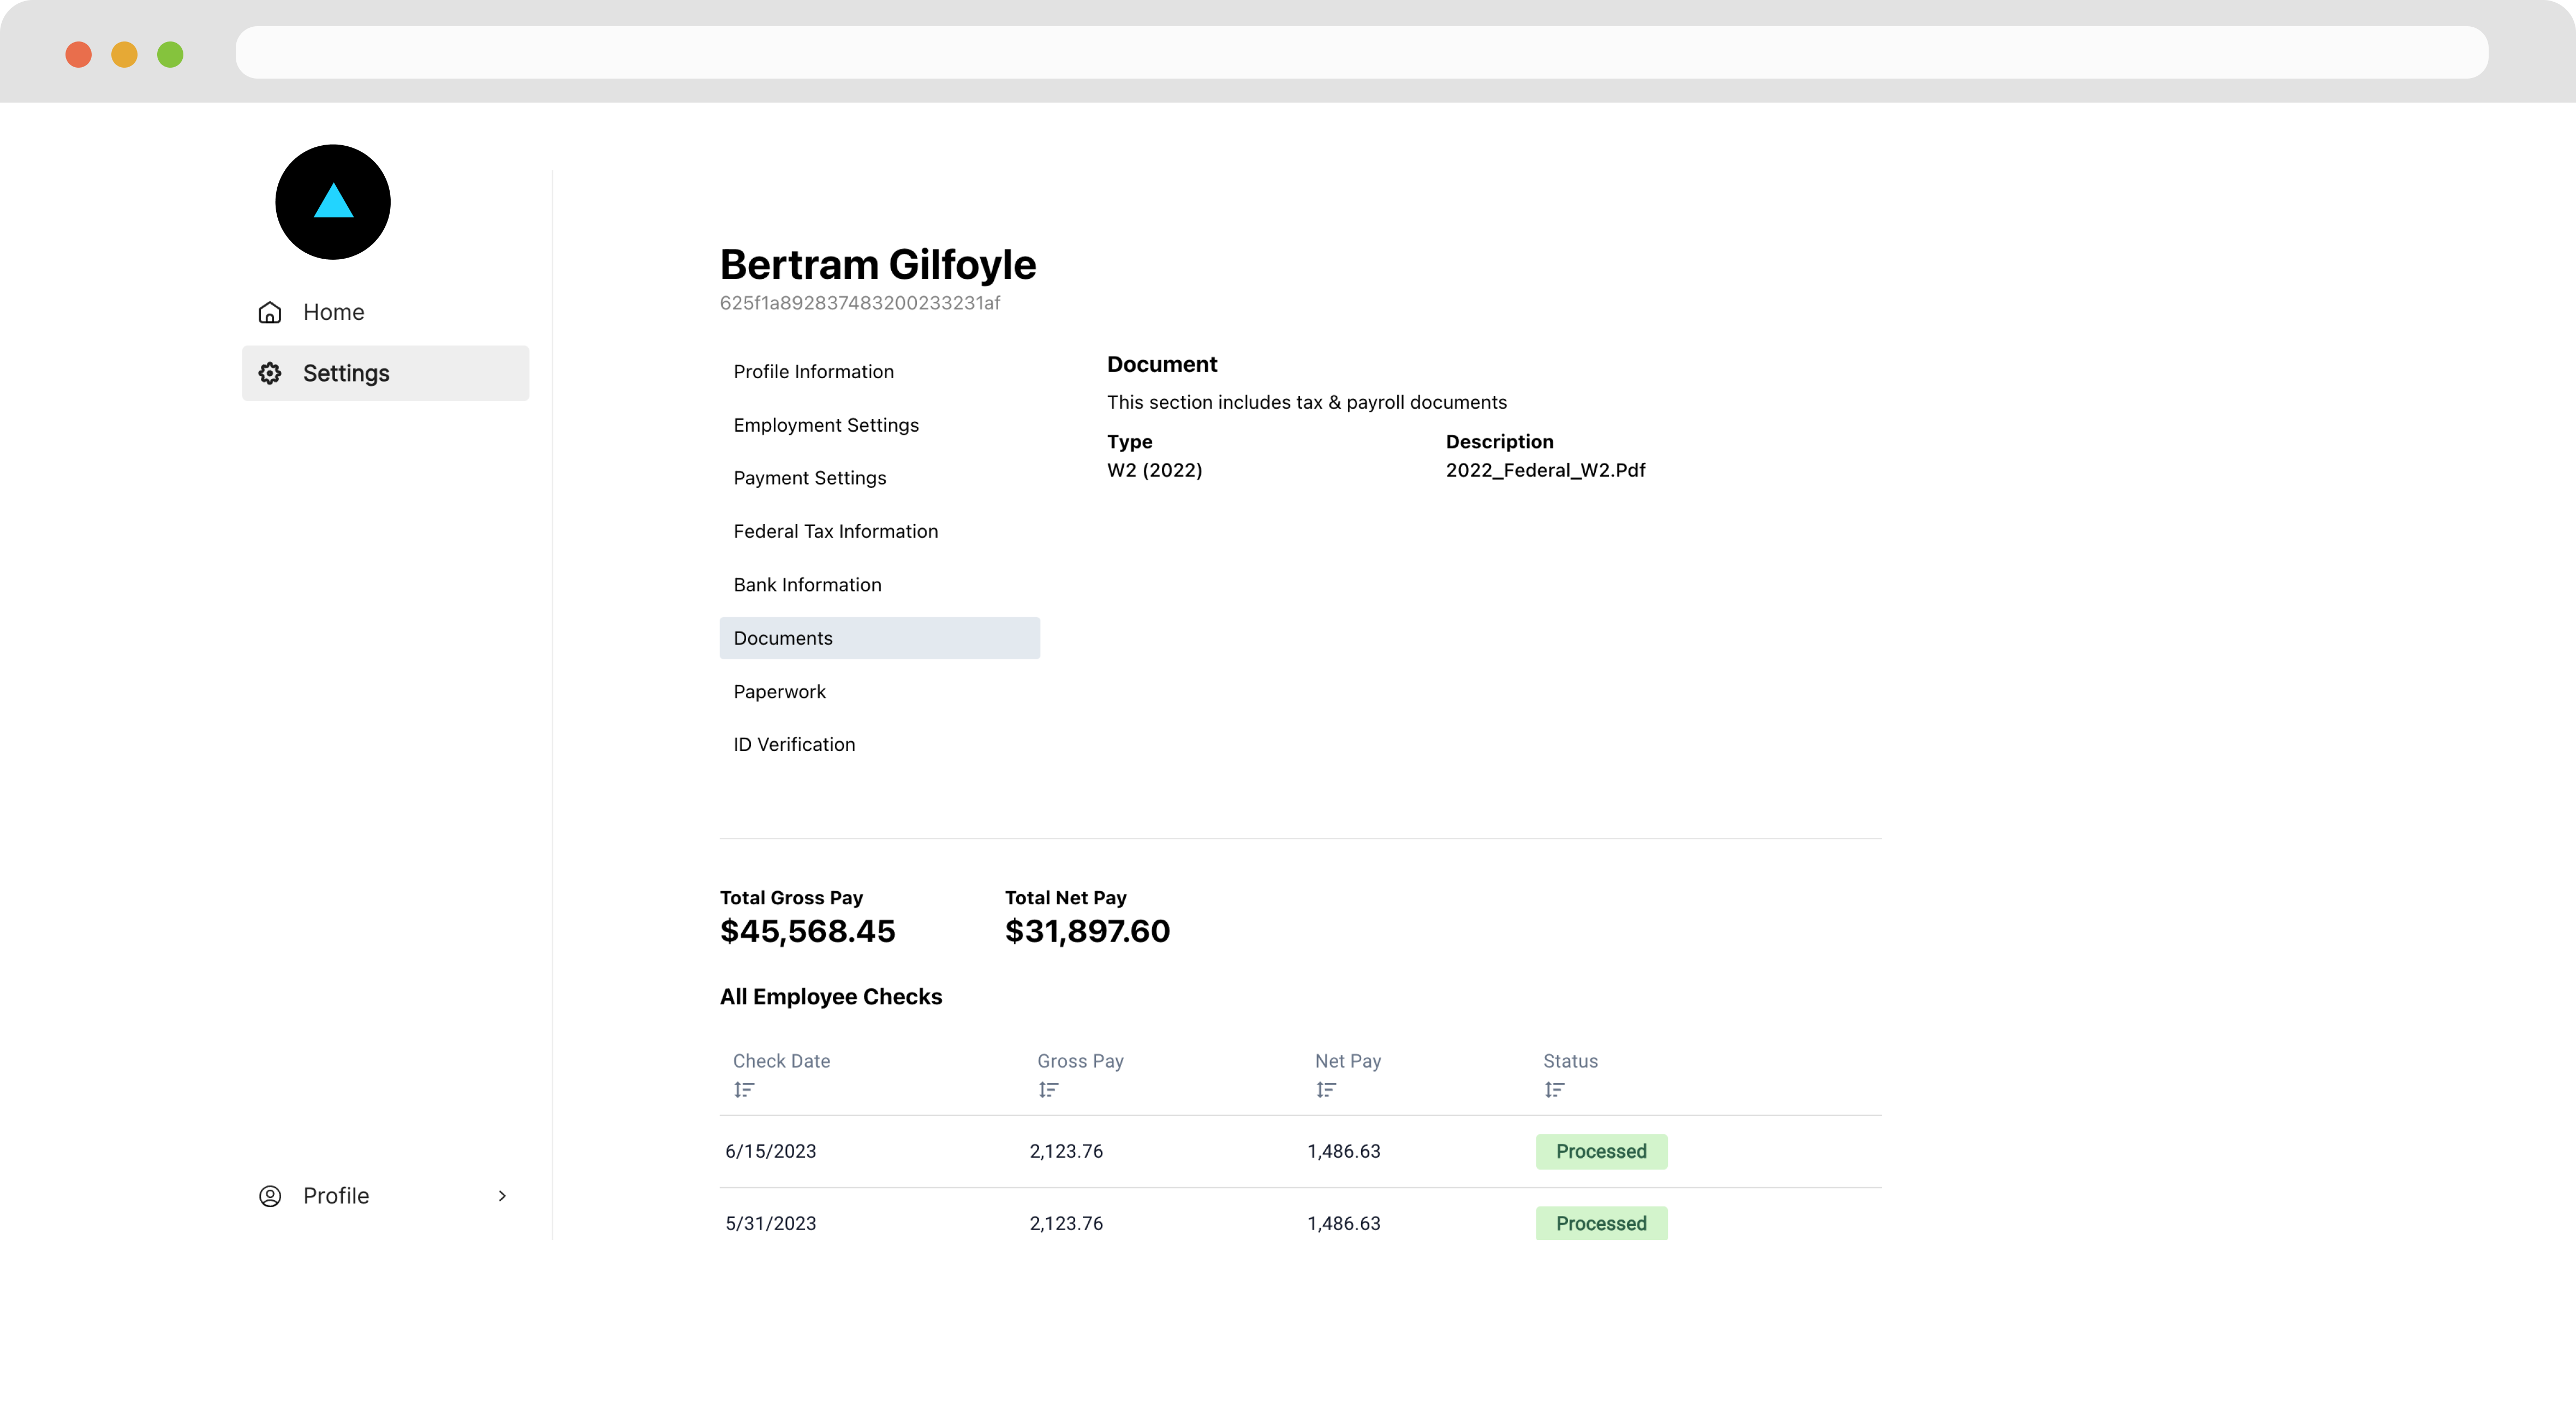Viewport: 2576px width, 1413px height.
Task: Click the Gross Pay column header
Action: pos(1080,1061)
